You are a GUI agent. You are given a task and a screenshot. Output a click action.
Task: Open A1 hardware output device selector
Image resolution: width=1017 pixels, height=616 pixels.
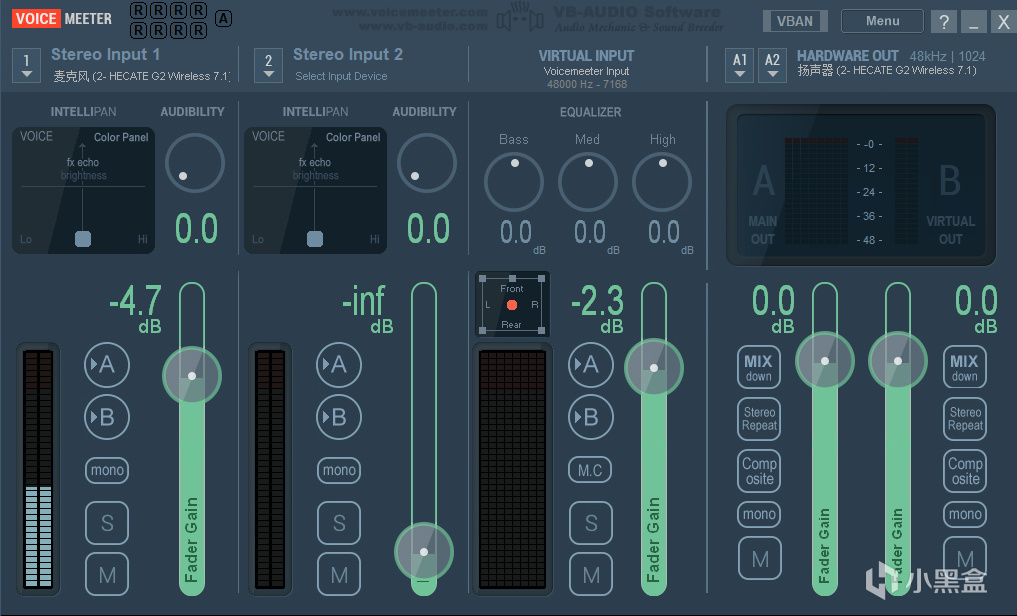(739, 65)
